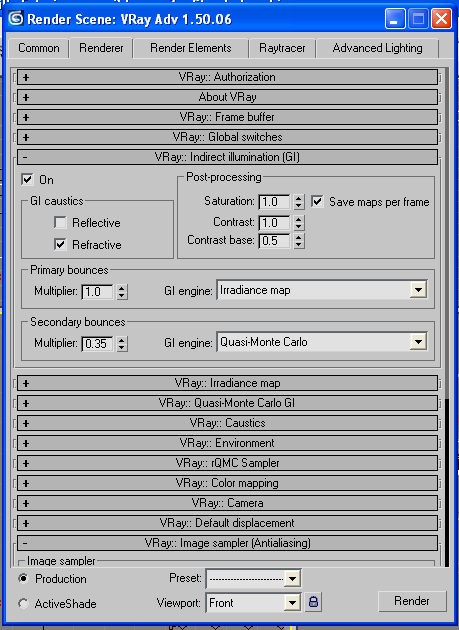
Task: Open the Raytracer tab
Action: tap(282, 48)
